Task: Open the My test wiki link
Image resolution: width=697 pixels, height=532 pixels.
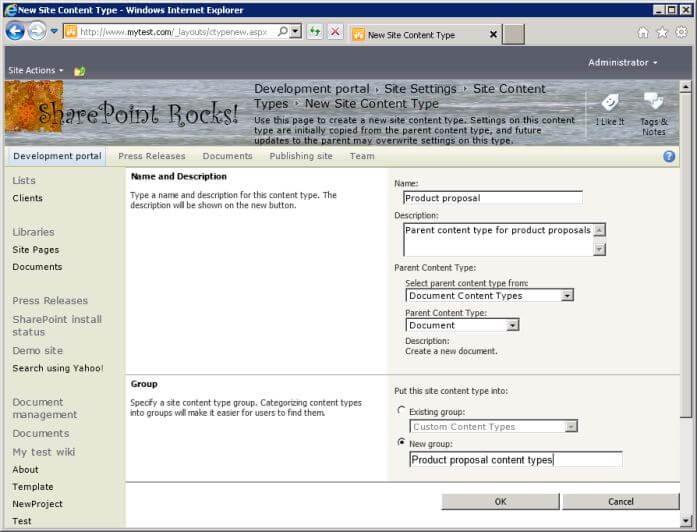Action: coord(44,452)
